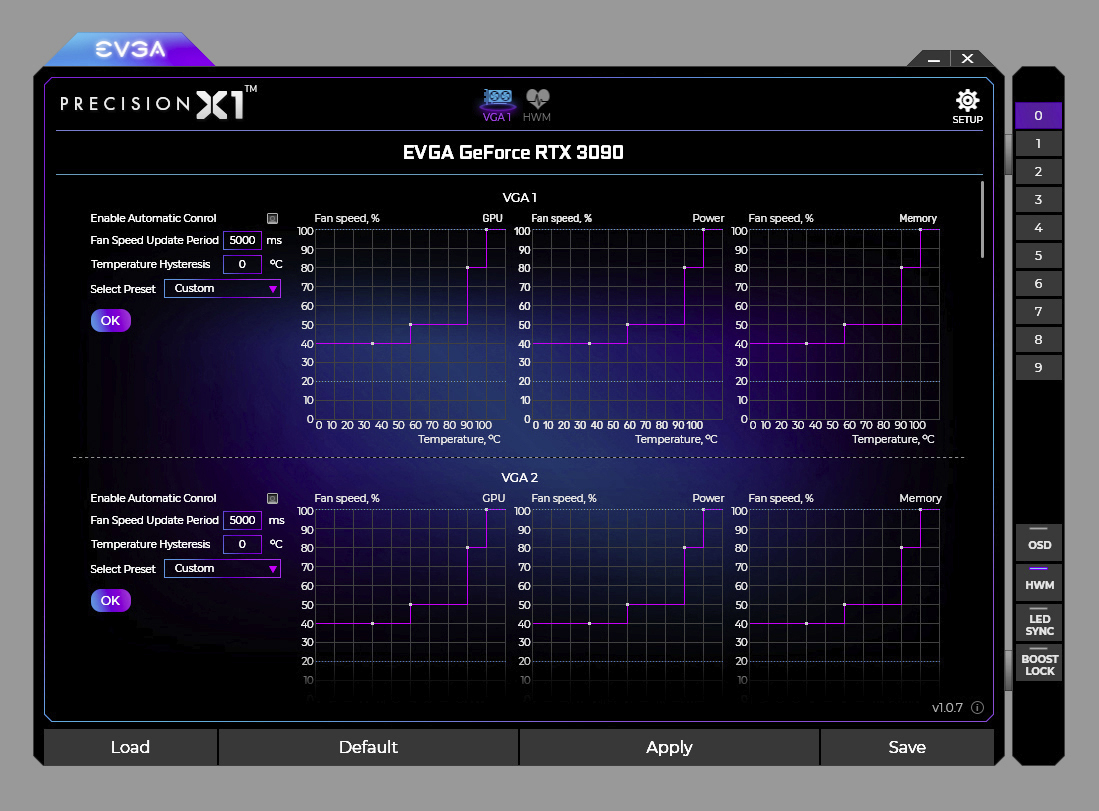This screenshot has width=1099, height=811.
Task: Select profile slot 2
Action: coord(1038,172)
